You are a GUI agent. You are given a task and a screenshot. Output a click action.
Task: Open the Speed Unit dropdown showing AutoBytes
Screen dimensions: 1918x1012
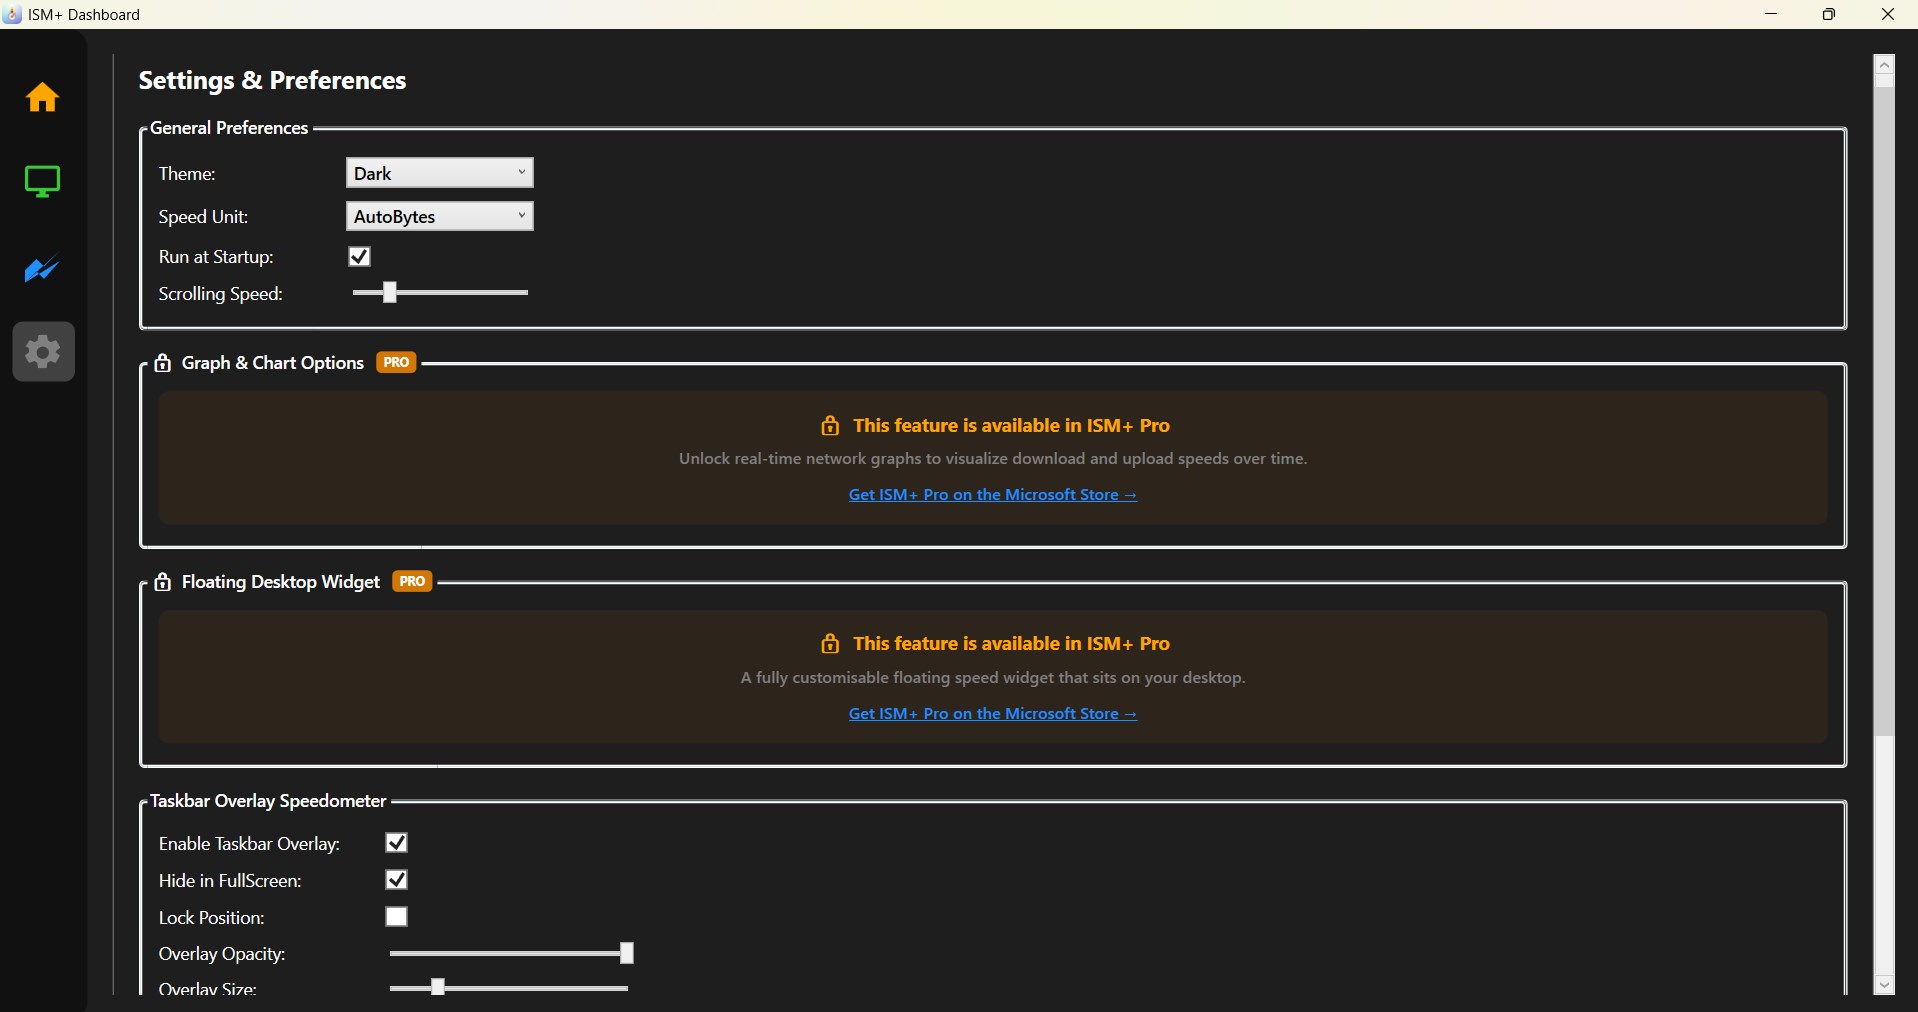tap(440, 216)
